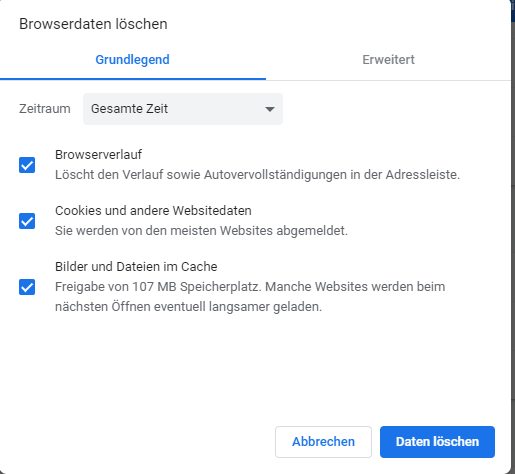Cancel with the Abbrechen button
The height and width of the screenshot is (474, 515).
[x=323, y=442]
